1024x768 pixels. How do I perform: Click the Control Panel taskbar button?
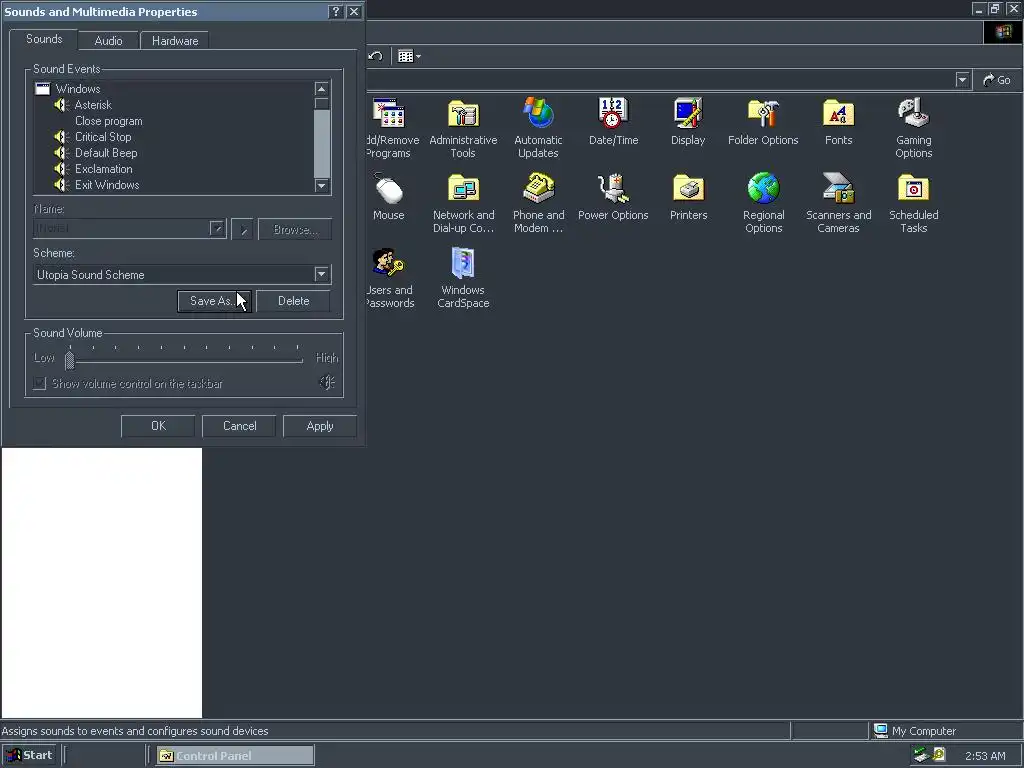pos(235,756)
